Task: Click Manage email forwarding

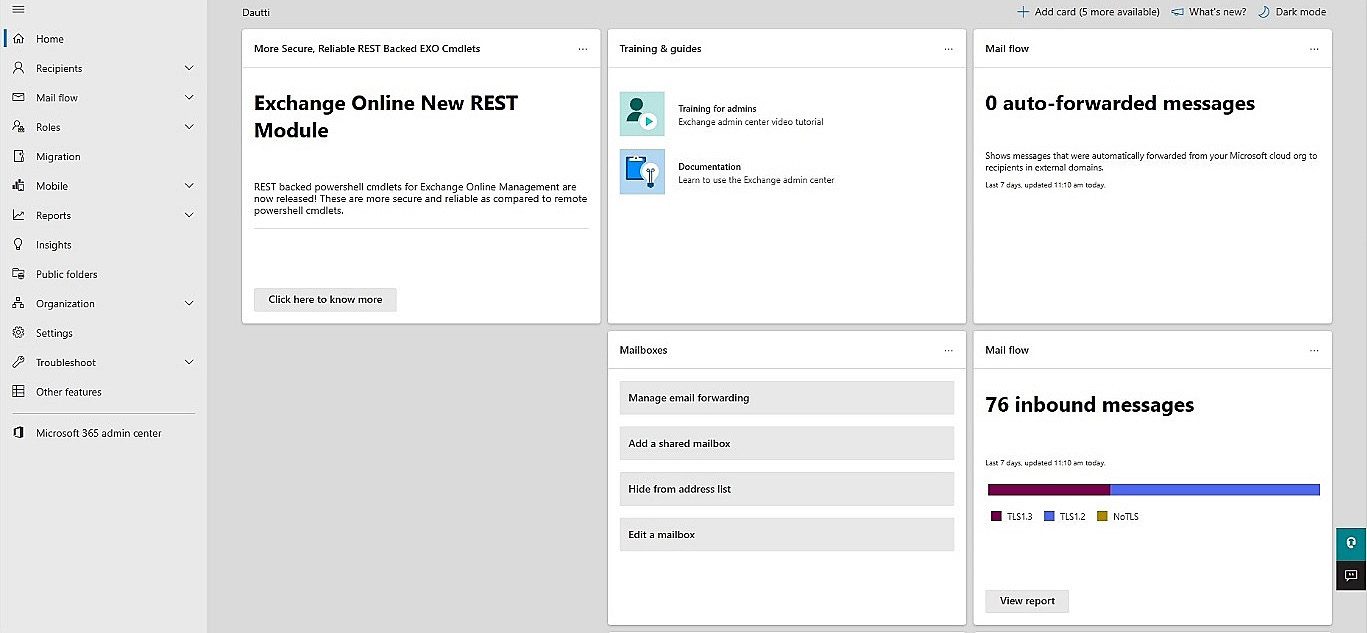Action: click(x=787, y=398)
